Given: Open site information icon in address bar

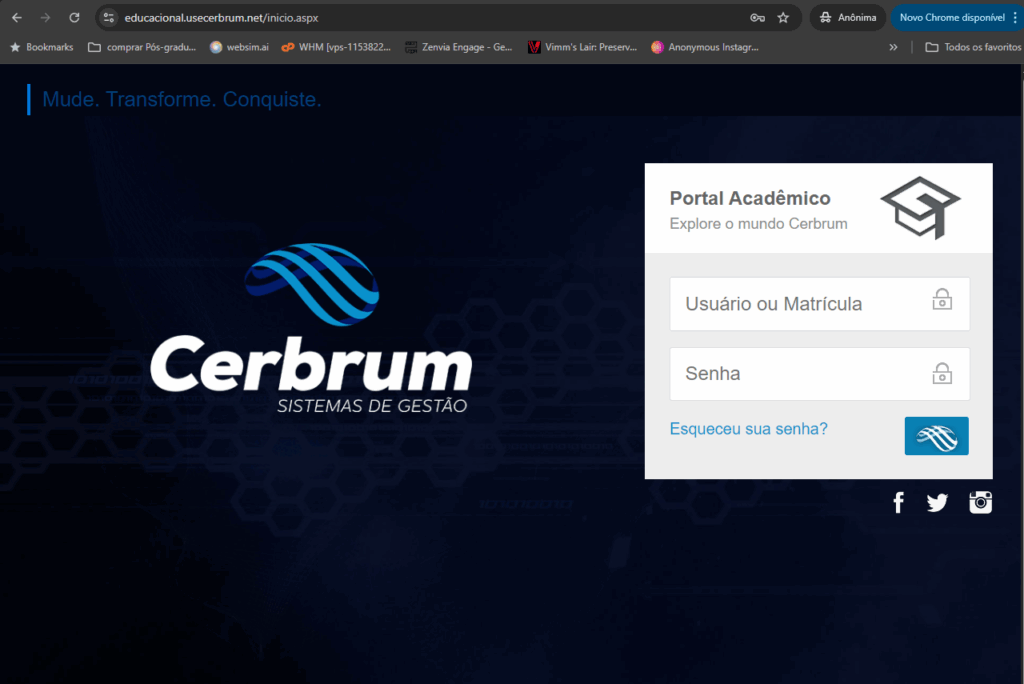Looking at the screenshot, I should pyautogui.click(x=108, y=18).
